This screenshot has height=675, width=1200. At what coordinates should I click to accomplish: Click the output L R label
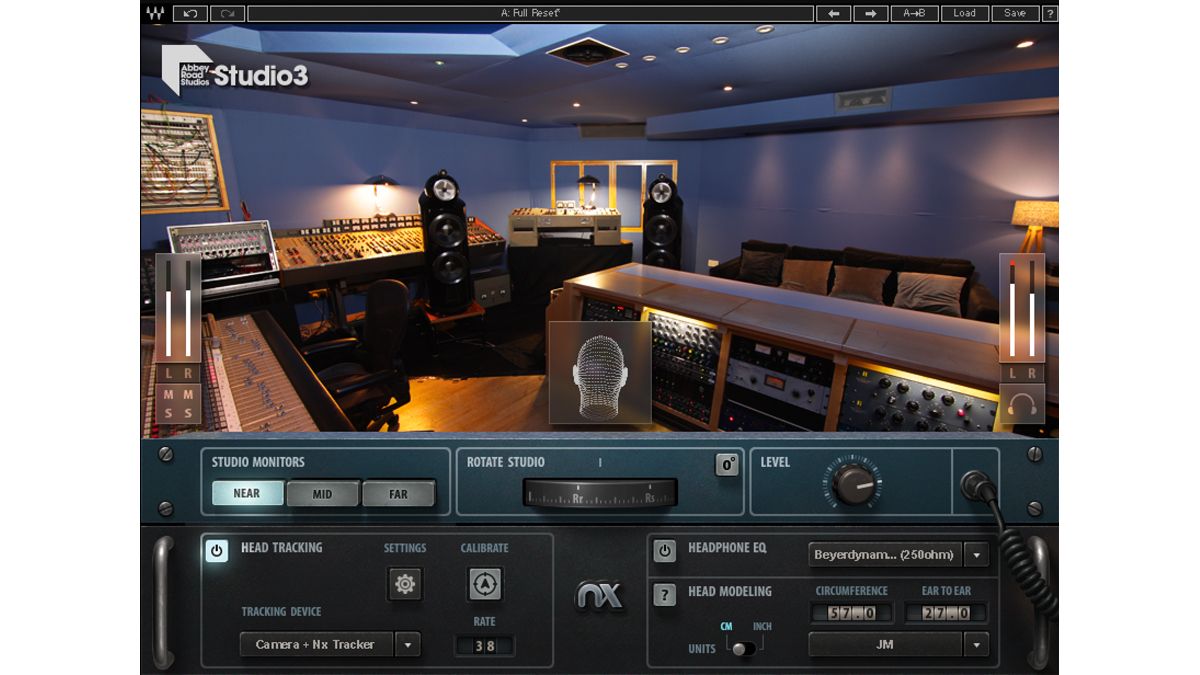point(1022,373)
